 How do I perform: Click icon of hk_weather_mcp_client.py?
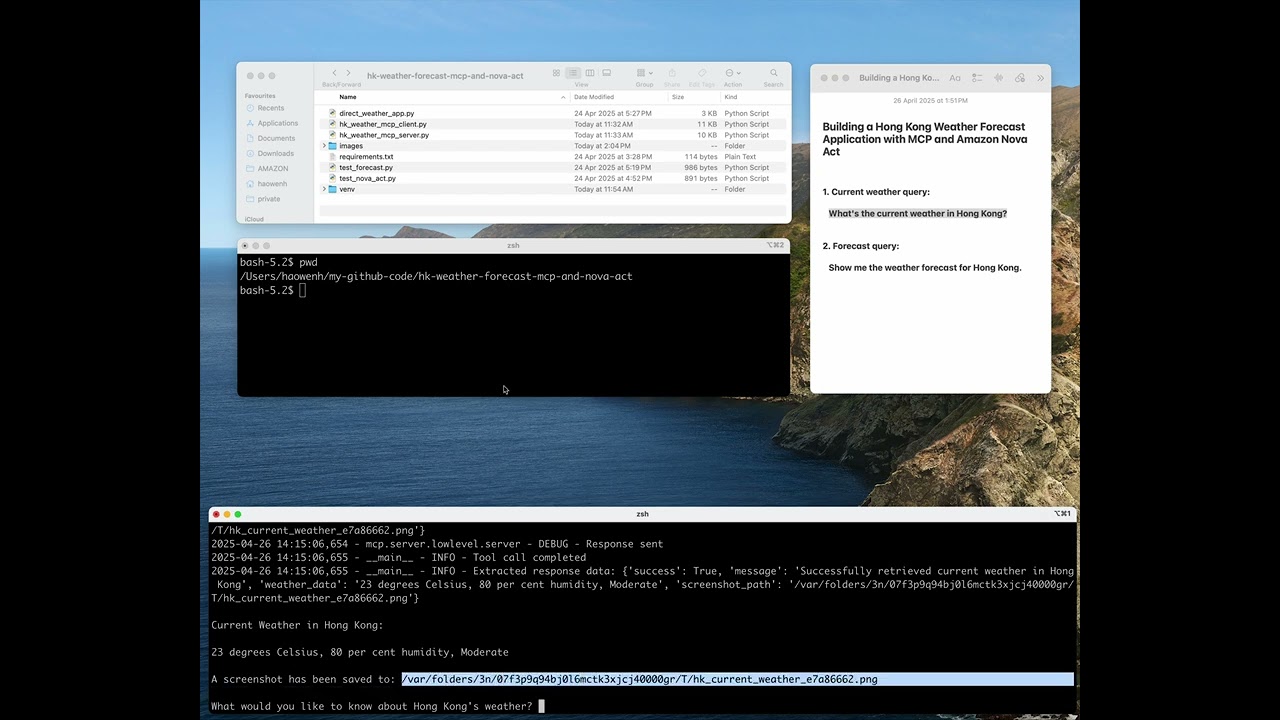[332, 124]
